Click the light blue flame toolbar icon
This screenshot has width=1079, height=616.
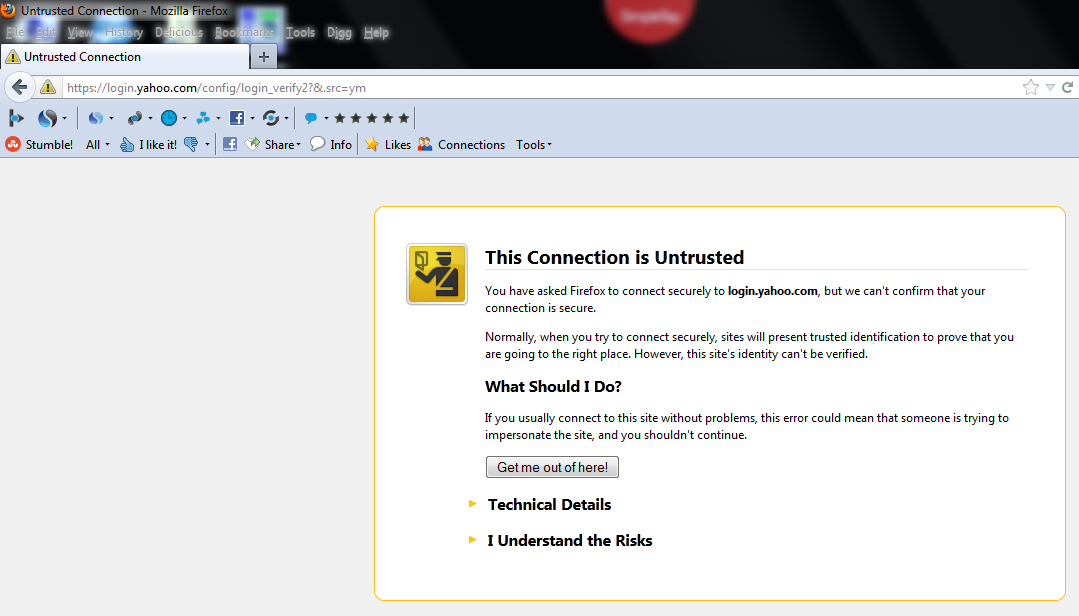96,118
